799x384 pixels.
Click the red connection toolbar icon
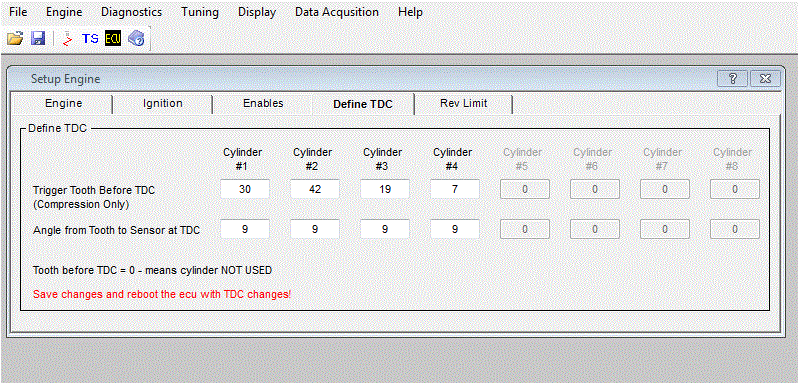(67, 39)
